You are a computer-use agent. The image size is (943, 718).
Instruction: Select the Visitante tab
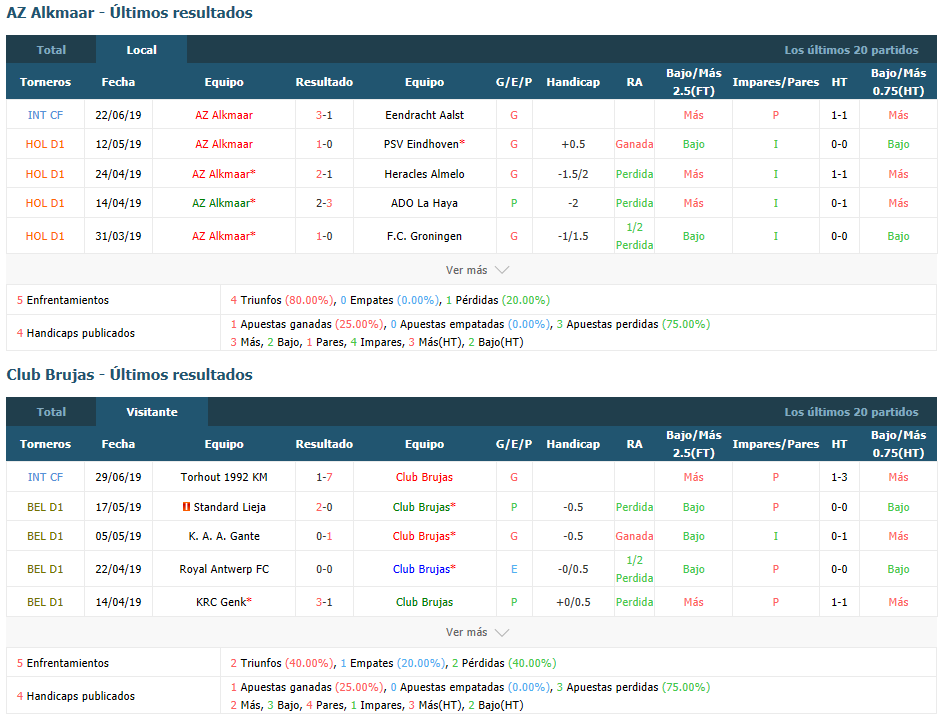pos(152,412)
